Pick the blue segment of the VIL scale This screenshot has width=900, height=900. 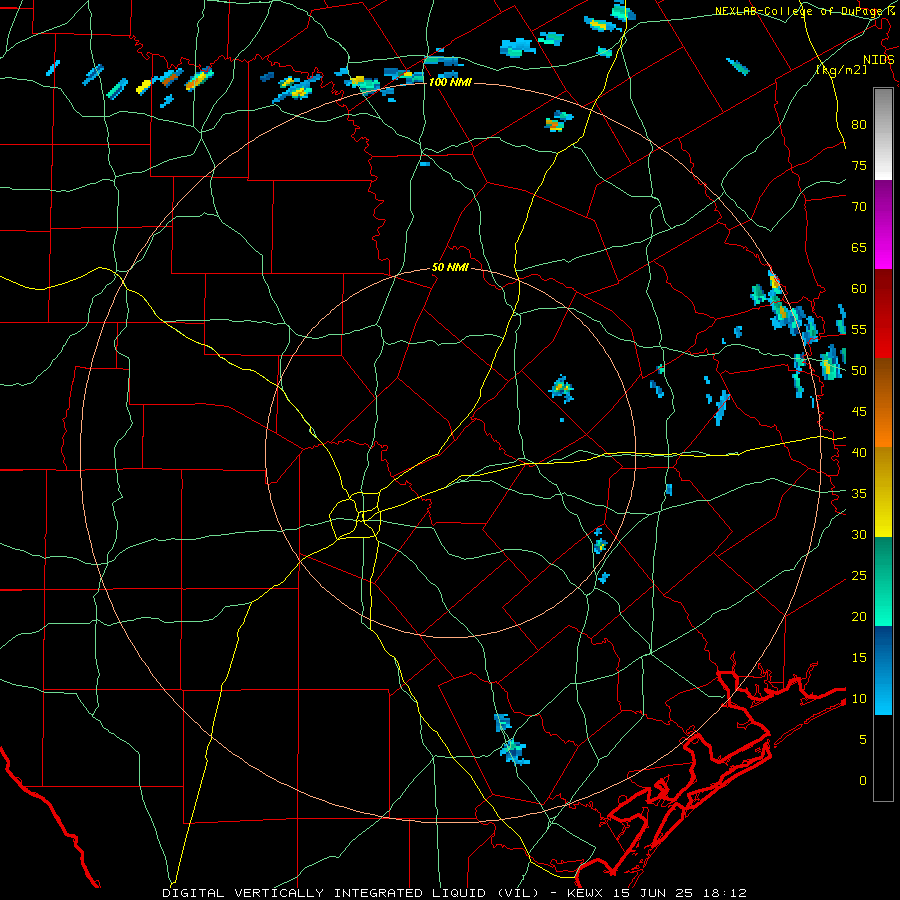click(883, 670)
